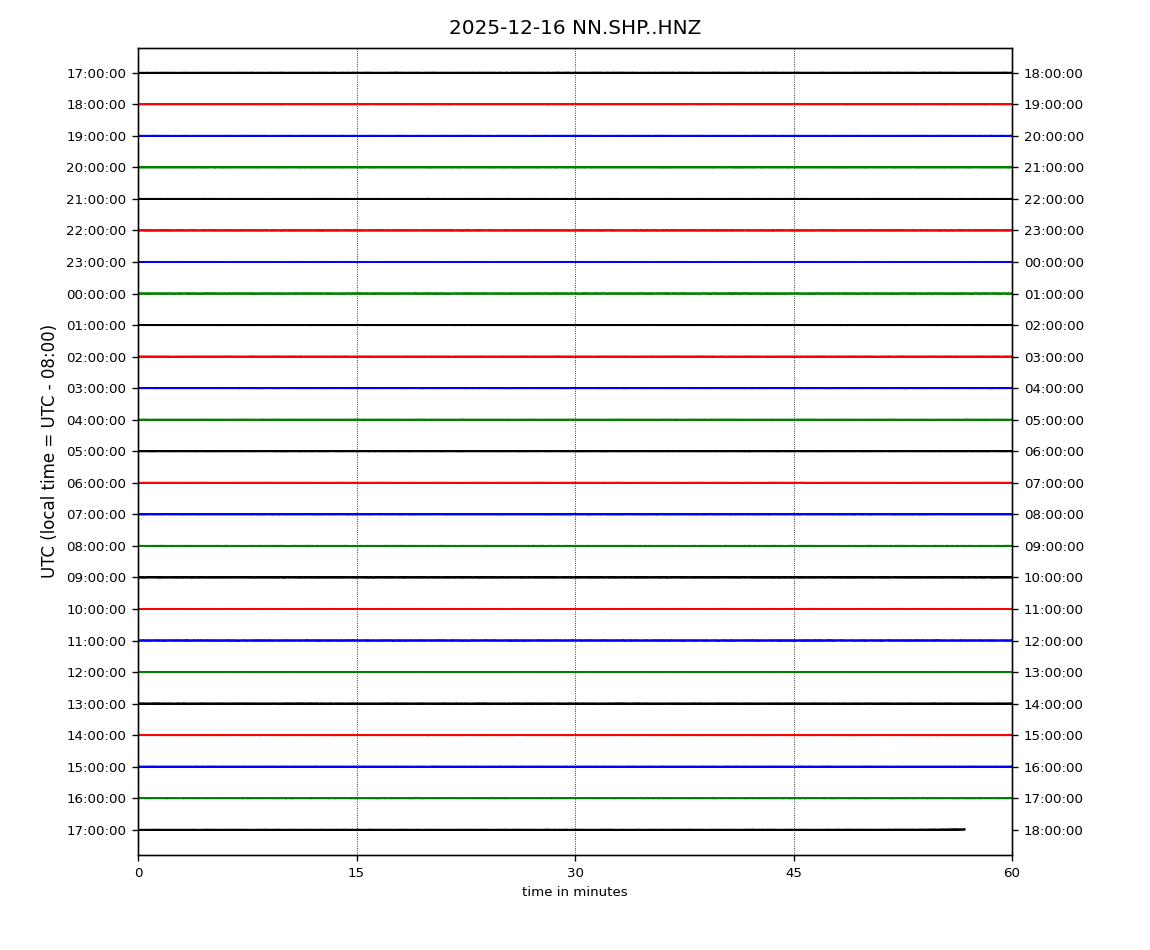
Task: Click the right-axis 03:00:00 time label
Action: (1053, 357)
